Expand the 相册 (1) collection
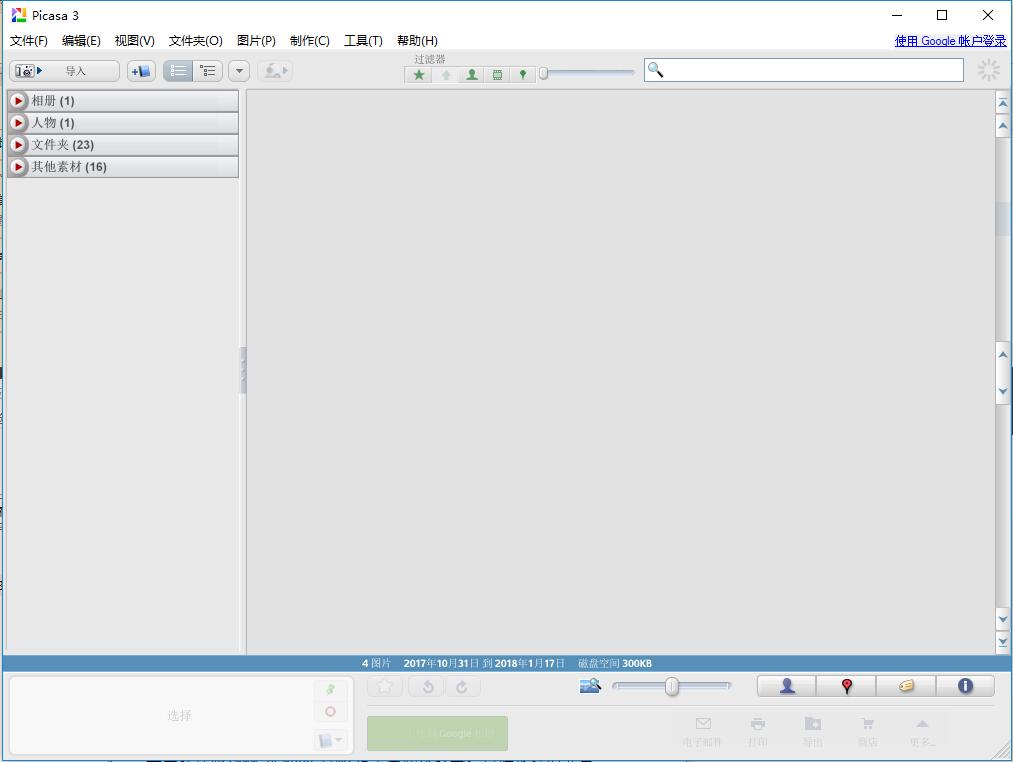Image resolution: width=1013 pixels, height=762 pixels. pos(18,101)
